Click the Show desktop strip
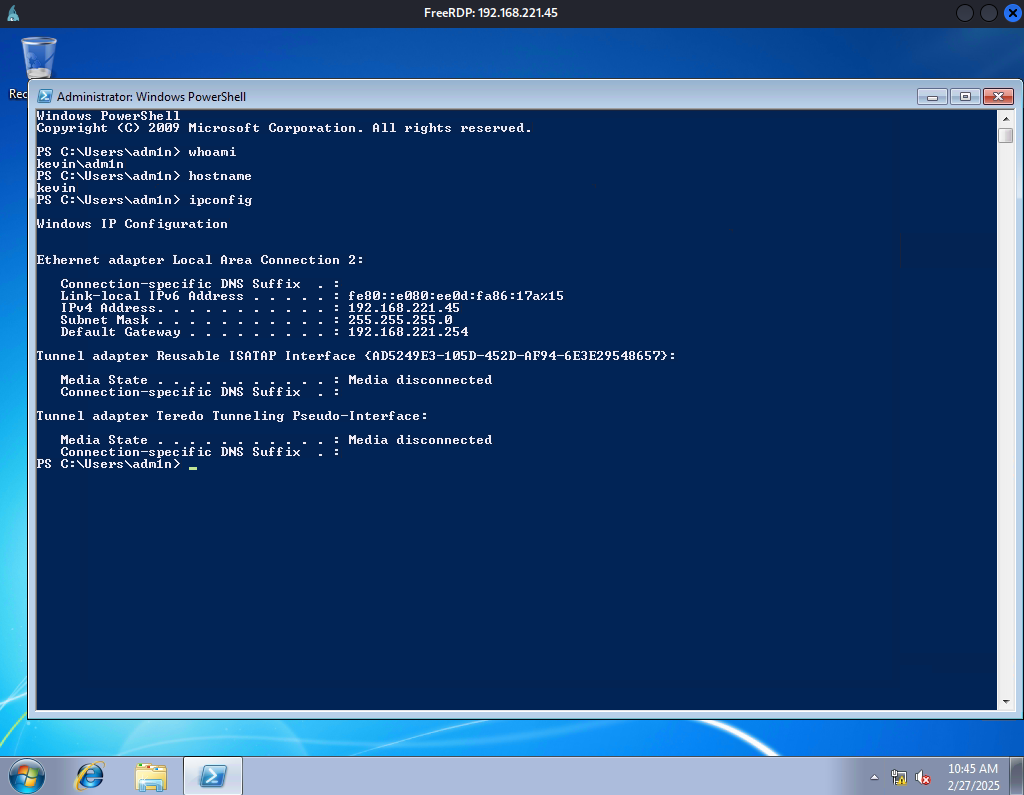The height and width of the screenshot is (795, 1024). 1017,776
